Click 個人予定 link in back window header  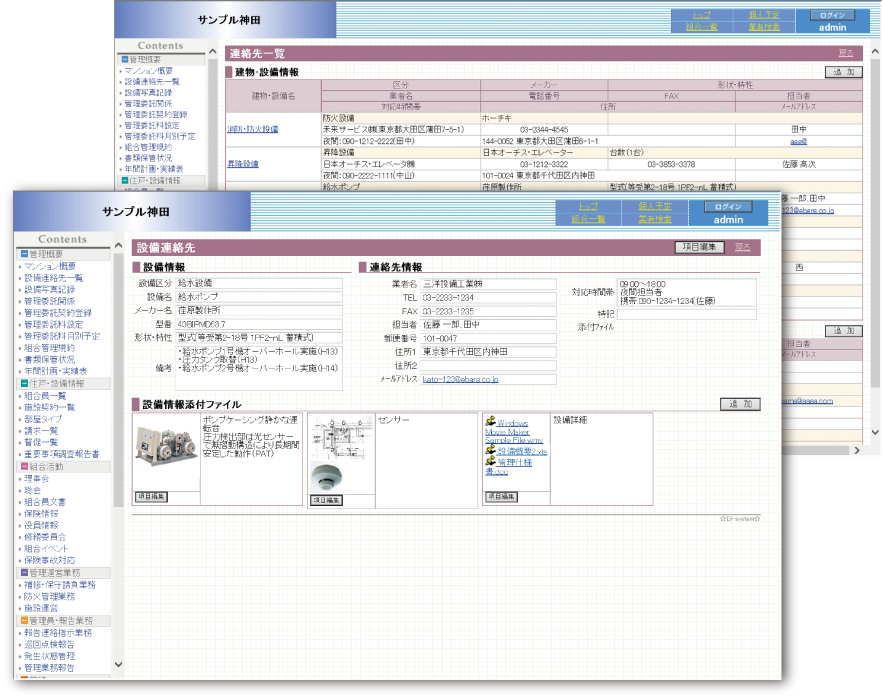(764, 15)
